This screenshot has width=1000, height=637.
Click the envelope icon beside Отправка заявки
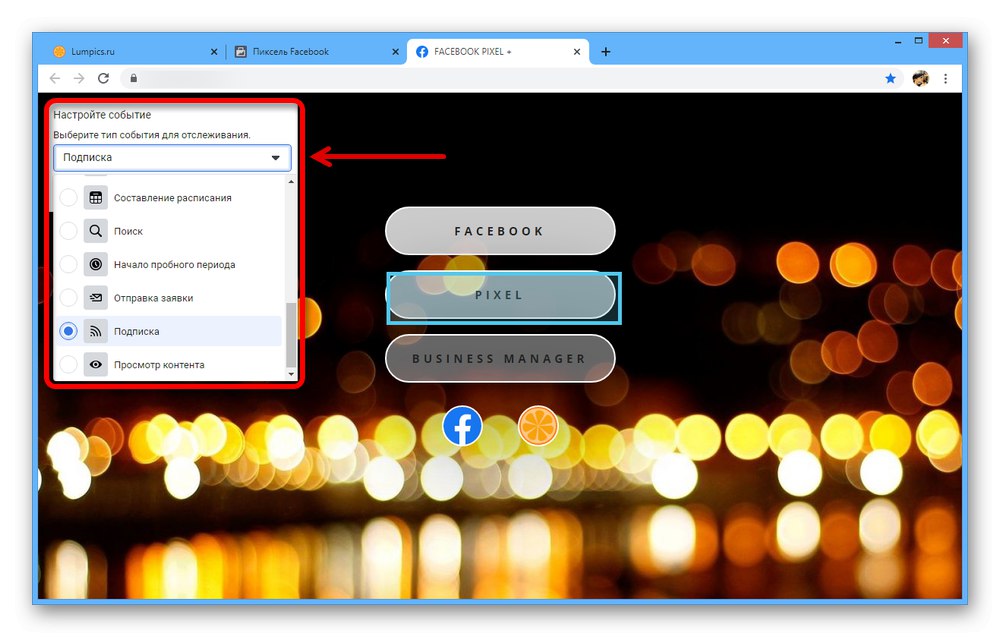coord(96,298)
